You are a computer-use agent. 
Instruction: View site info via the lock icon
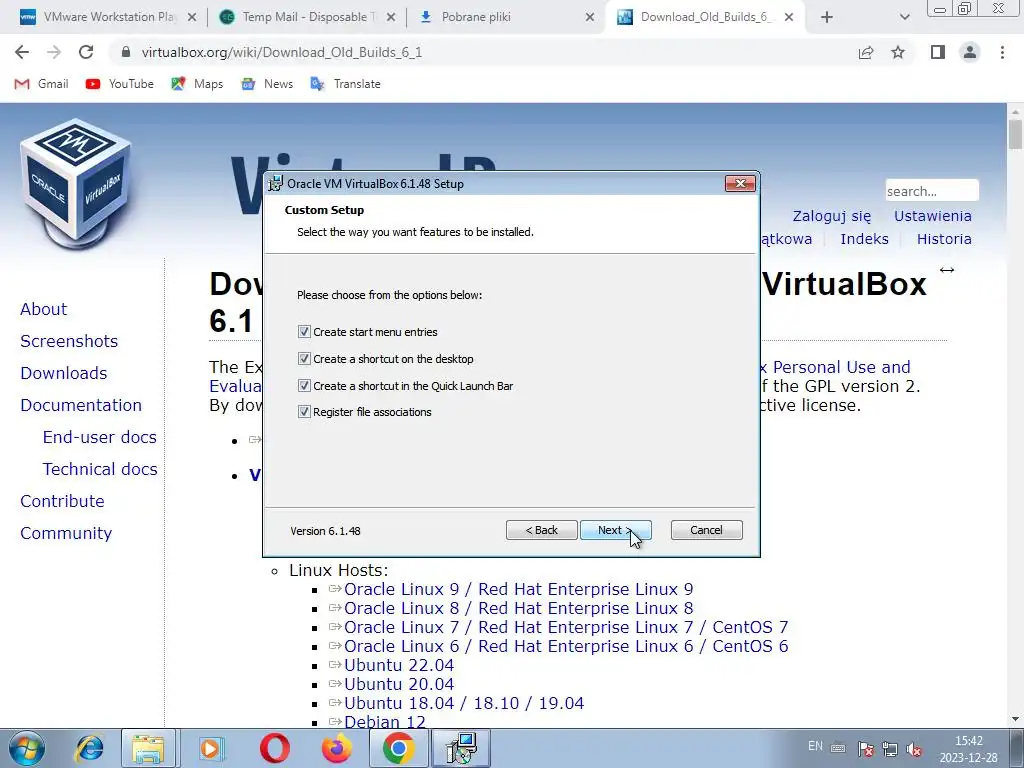(127, 52)
